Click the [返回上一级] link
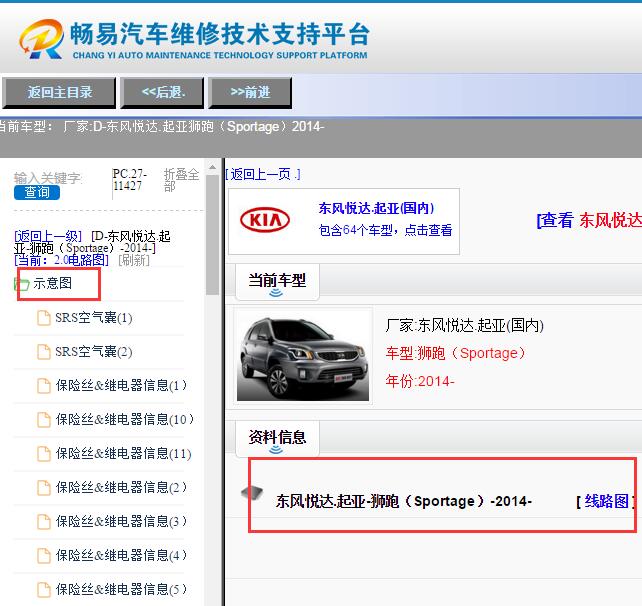Viewport: 642px width, 606px height. tap(48, 236)
